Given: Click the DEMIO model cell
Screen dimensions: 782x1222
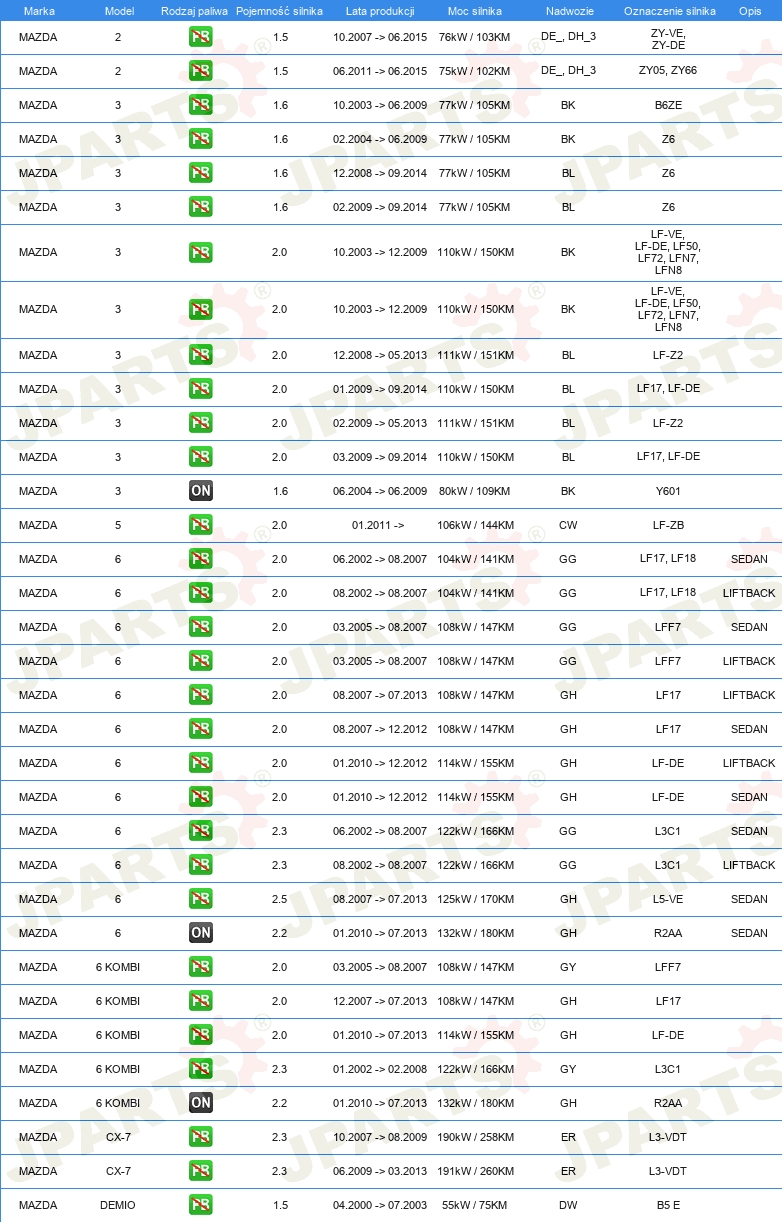Looking at the screenshot, I should [x=118, y=1206].
